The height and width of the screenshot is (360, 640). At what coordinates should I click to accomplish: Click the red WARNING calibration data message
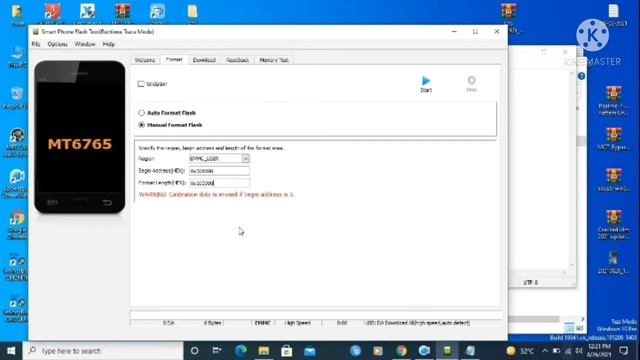pyautogui.click(x=216, y=195)
